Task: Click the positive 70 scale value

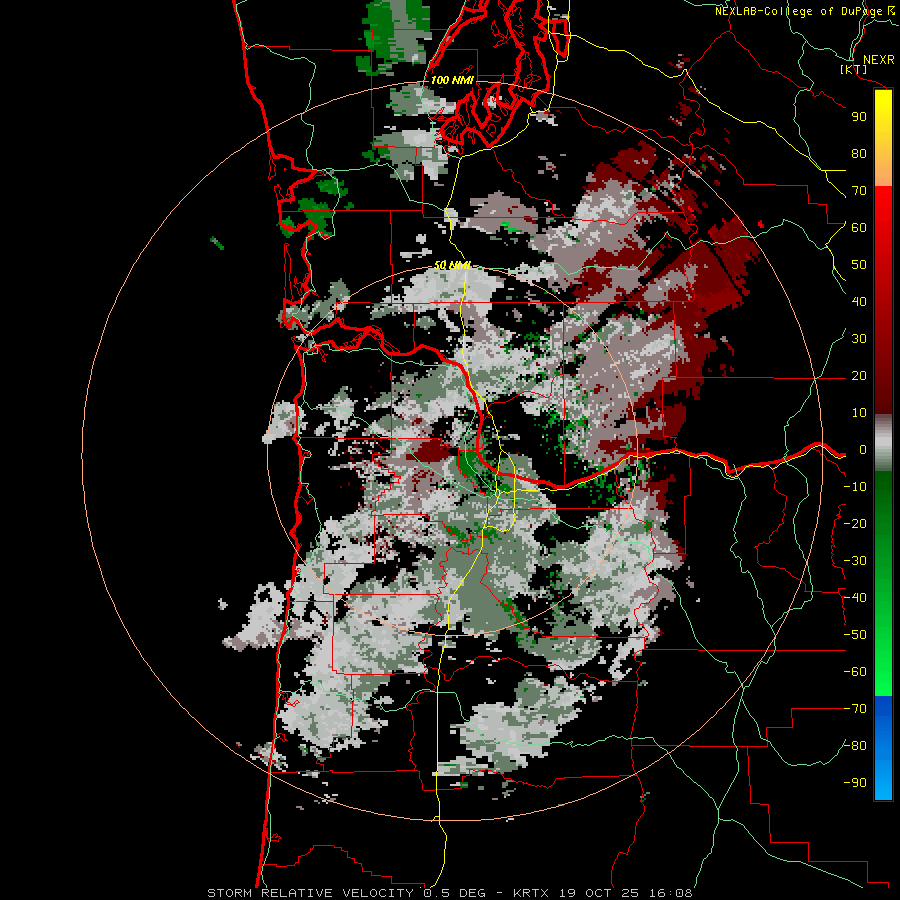Action: [859, 191]
